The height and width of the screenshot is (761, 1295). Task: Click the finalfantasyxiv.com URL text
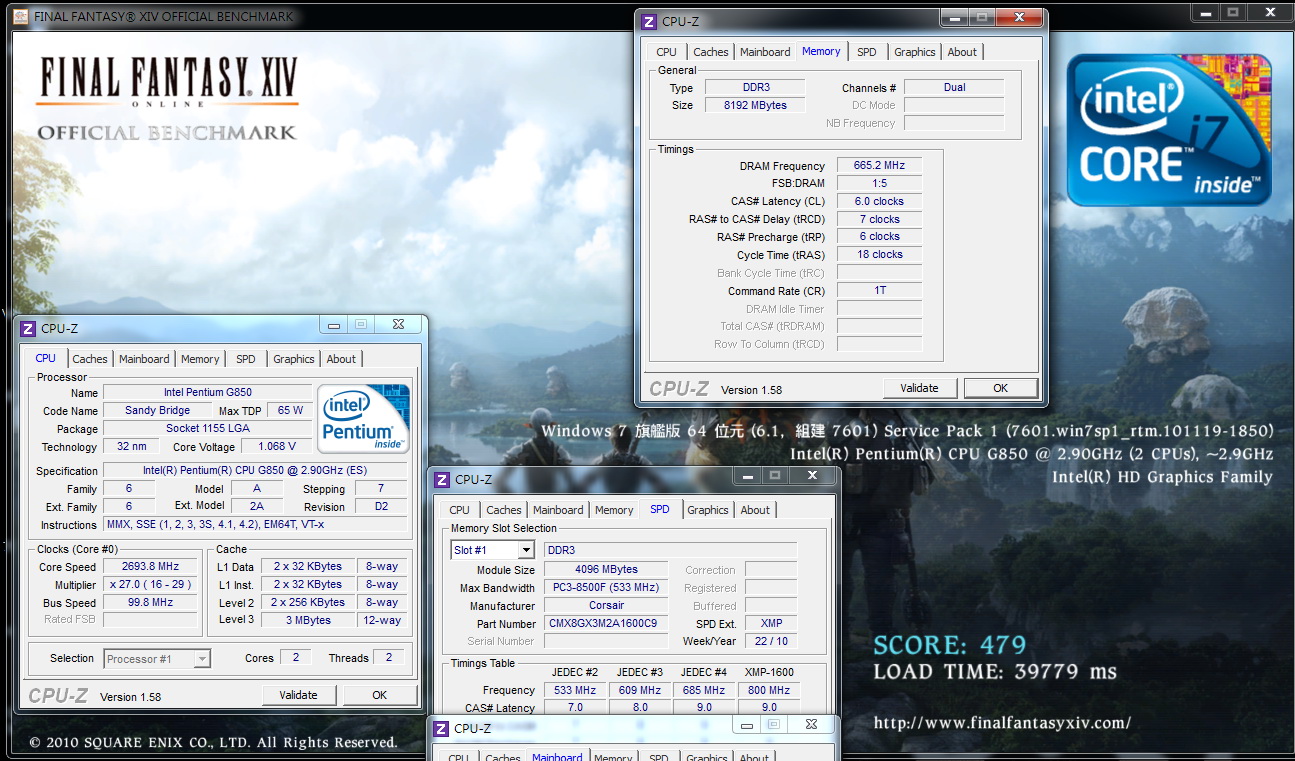[x=1003, y=722]
